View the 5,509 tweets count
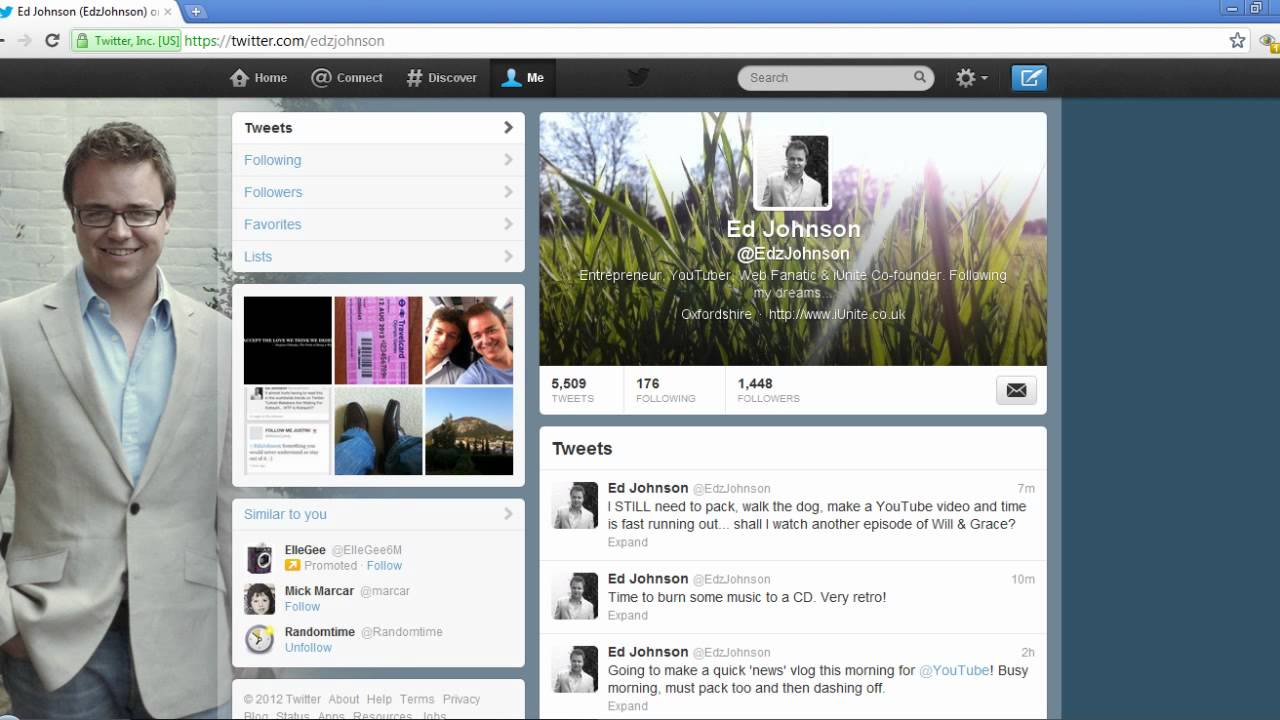 pos(573,390)
